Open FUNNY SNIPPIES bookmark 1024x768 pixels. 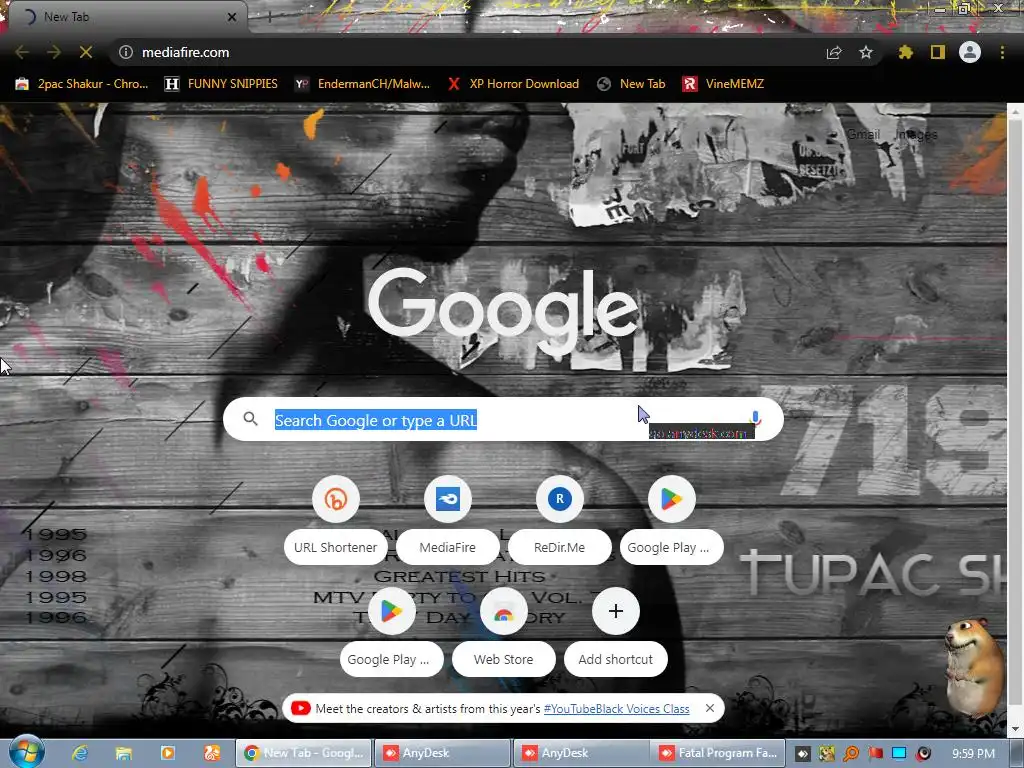tap(221, 84)
